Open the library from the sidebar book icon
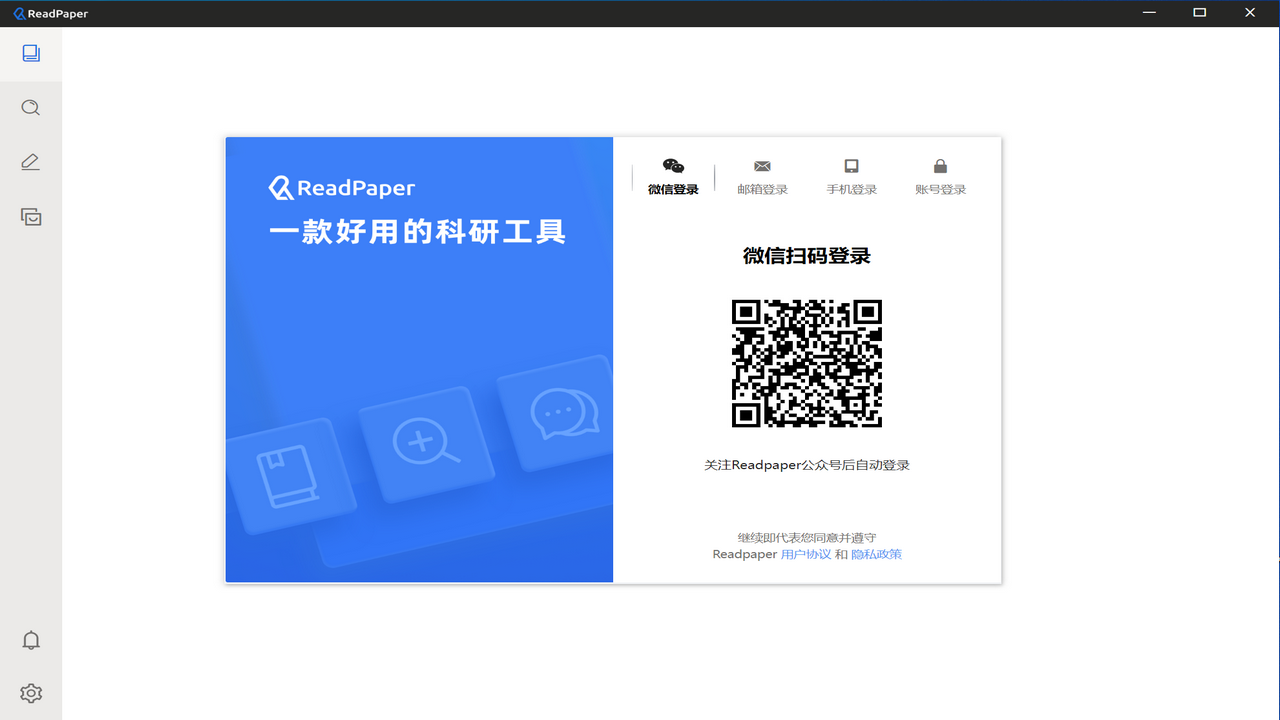The height and width of the screenshot is (720, 1280). click(31, 53)
